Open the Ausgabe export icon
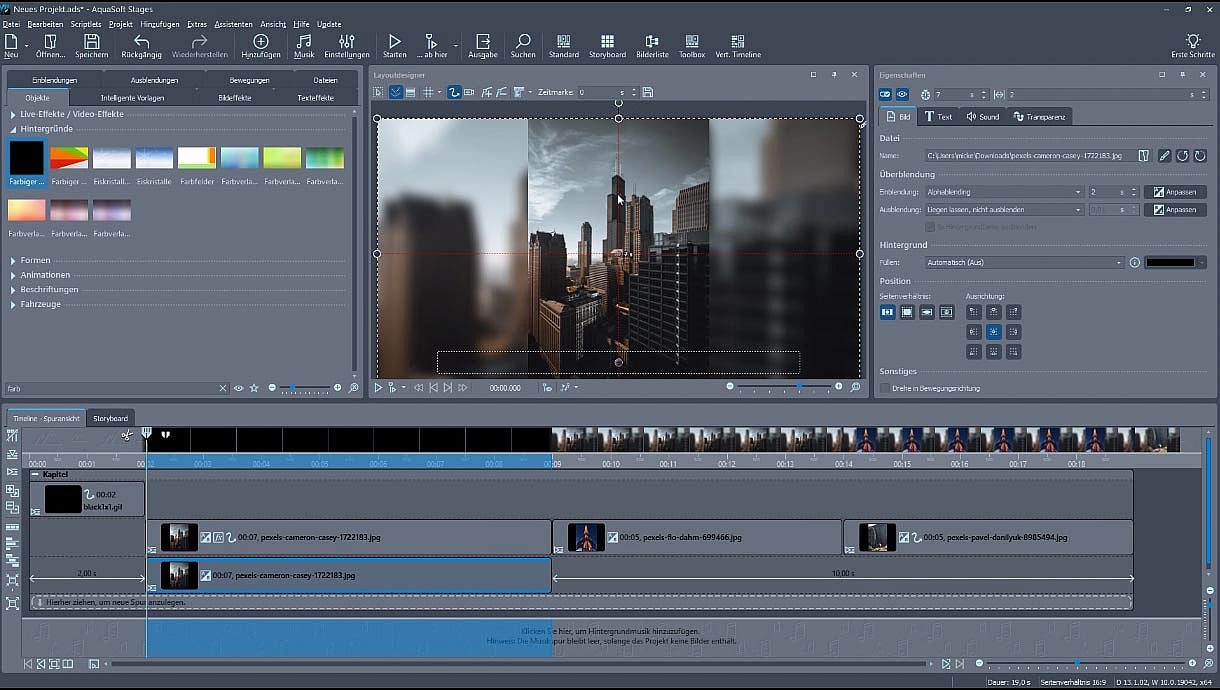This screenshot has height=690, width=1220. pos(482,44)
